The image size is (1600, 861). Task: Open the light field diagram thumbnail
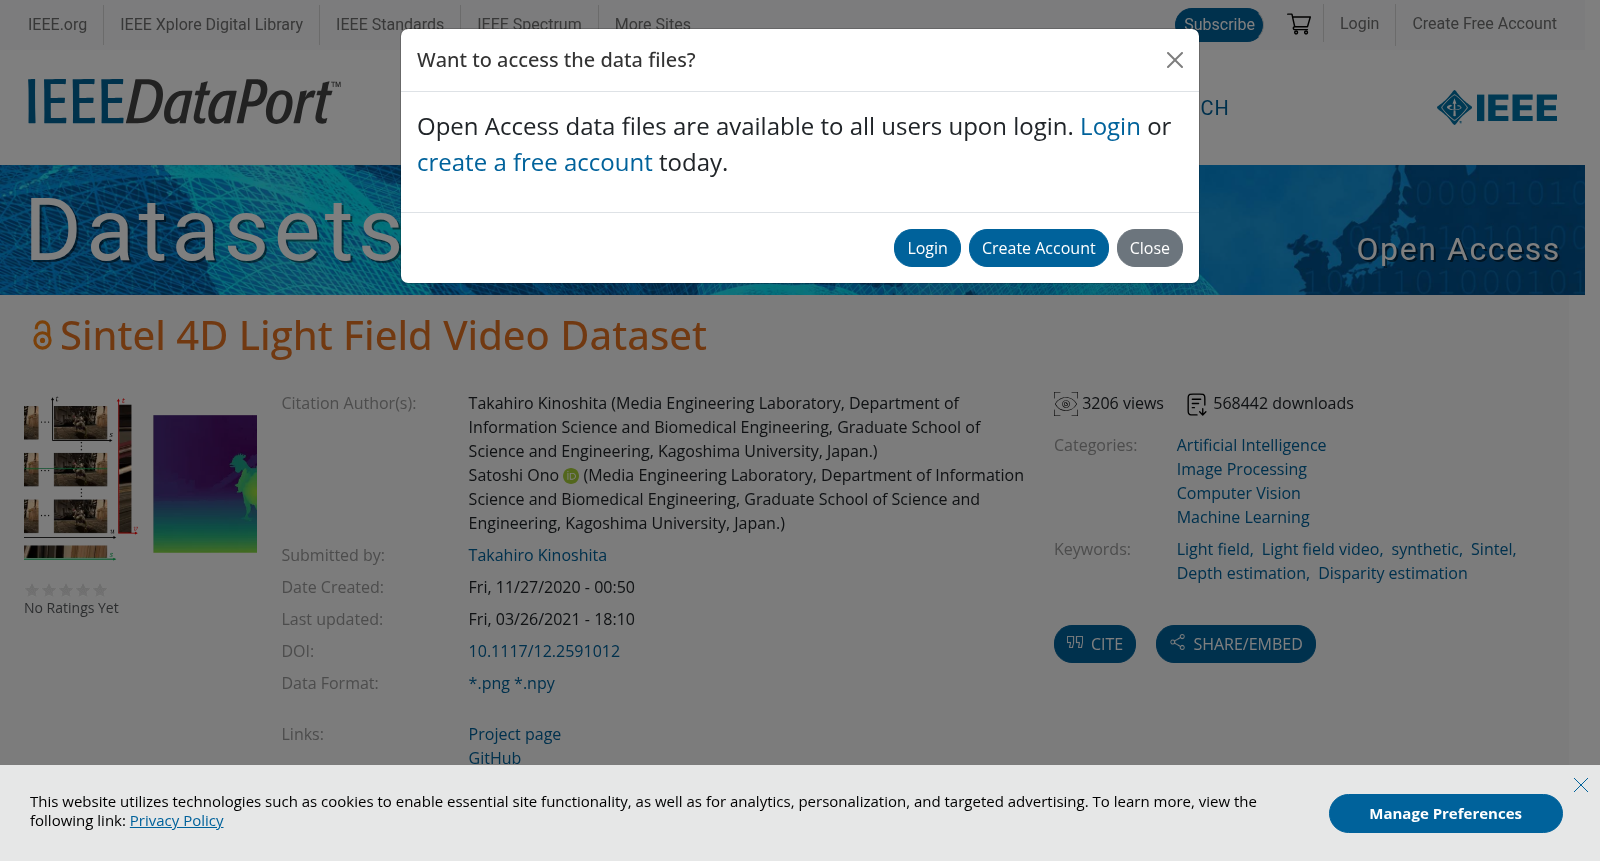(x=79, y=478)
